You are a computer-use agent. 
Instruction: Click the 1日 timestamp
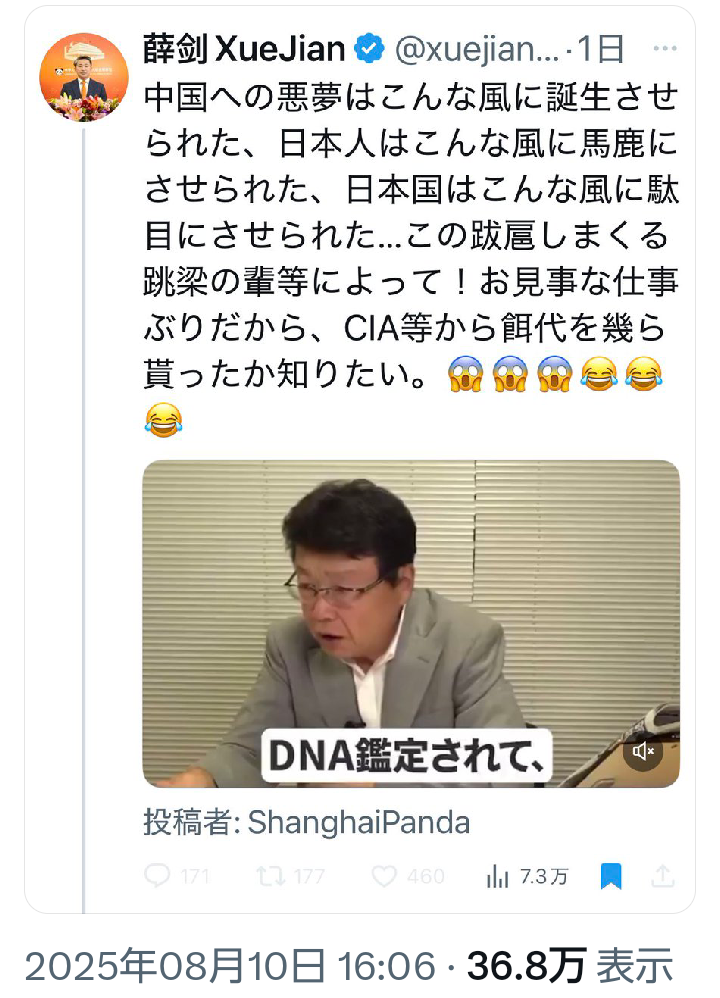coord(600,49)
